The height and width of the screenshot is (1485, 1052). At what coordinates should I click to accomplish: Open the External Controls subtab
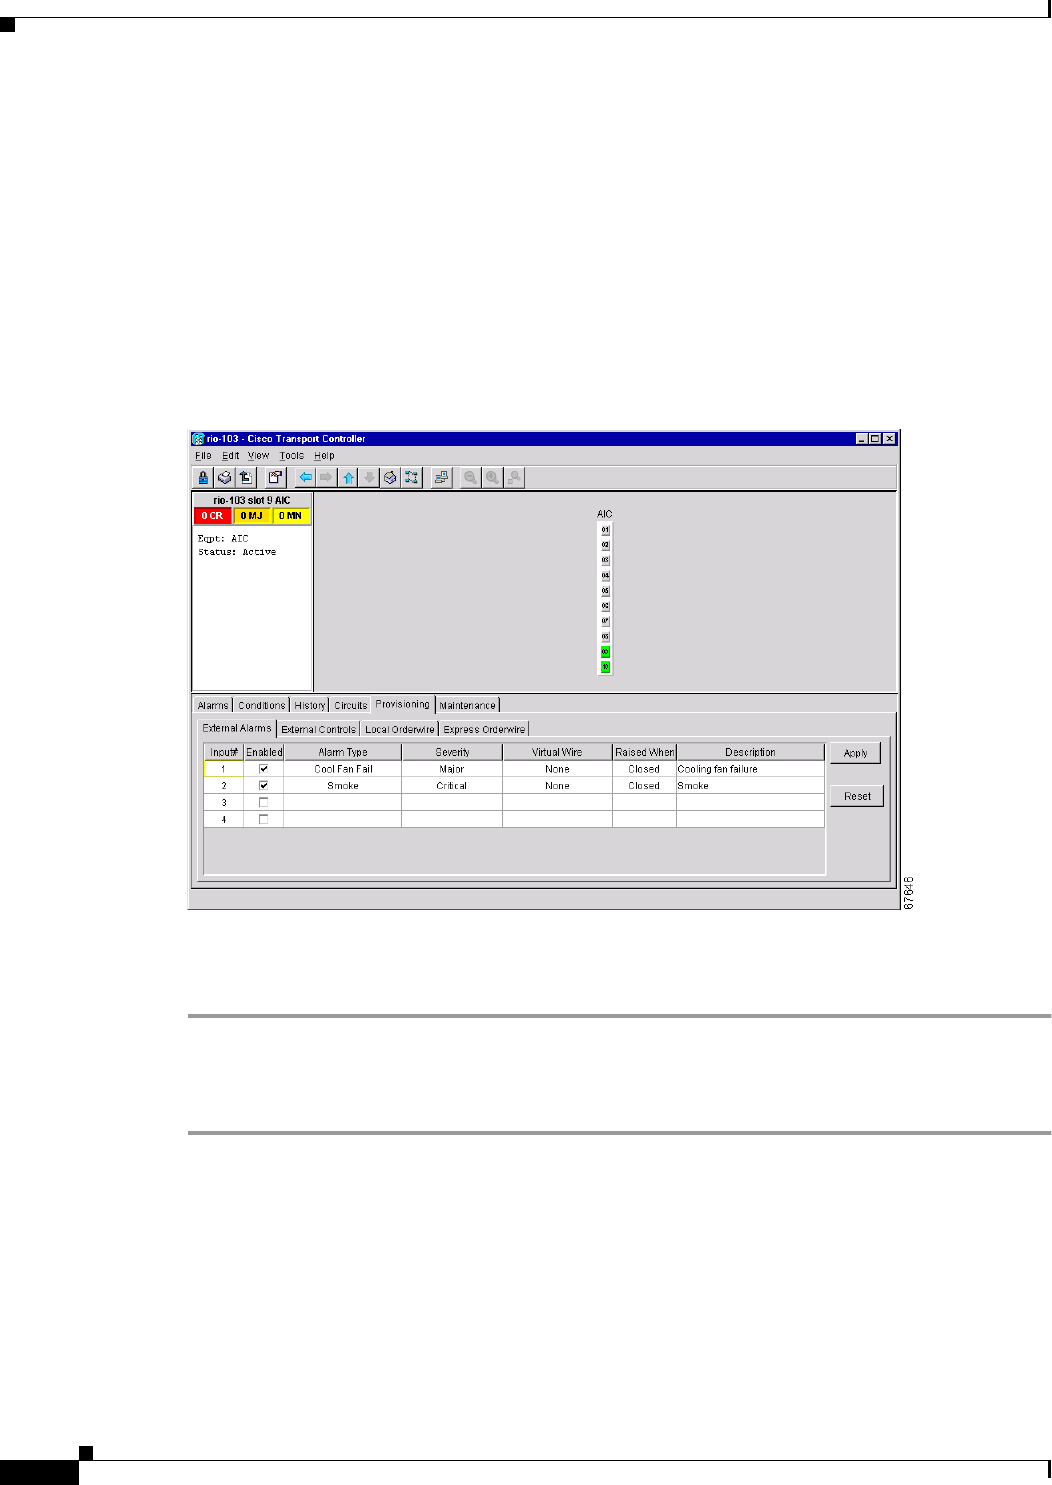click(318, 729)
